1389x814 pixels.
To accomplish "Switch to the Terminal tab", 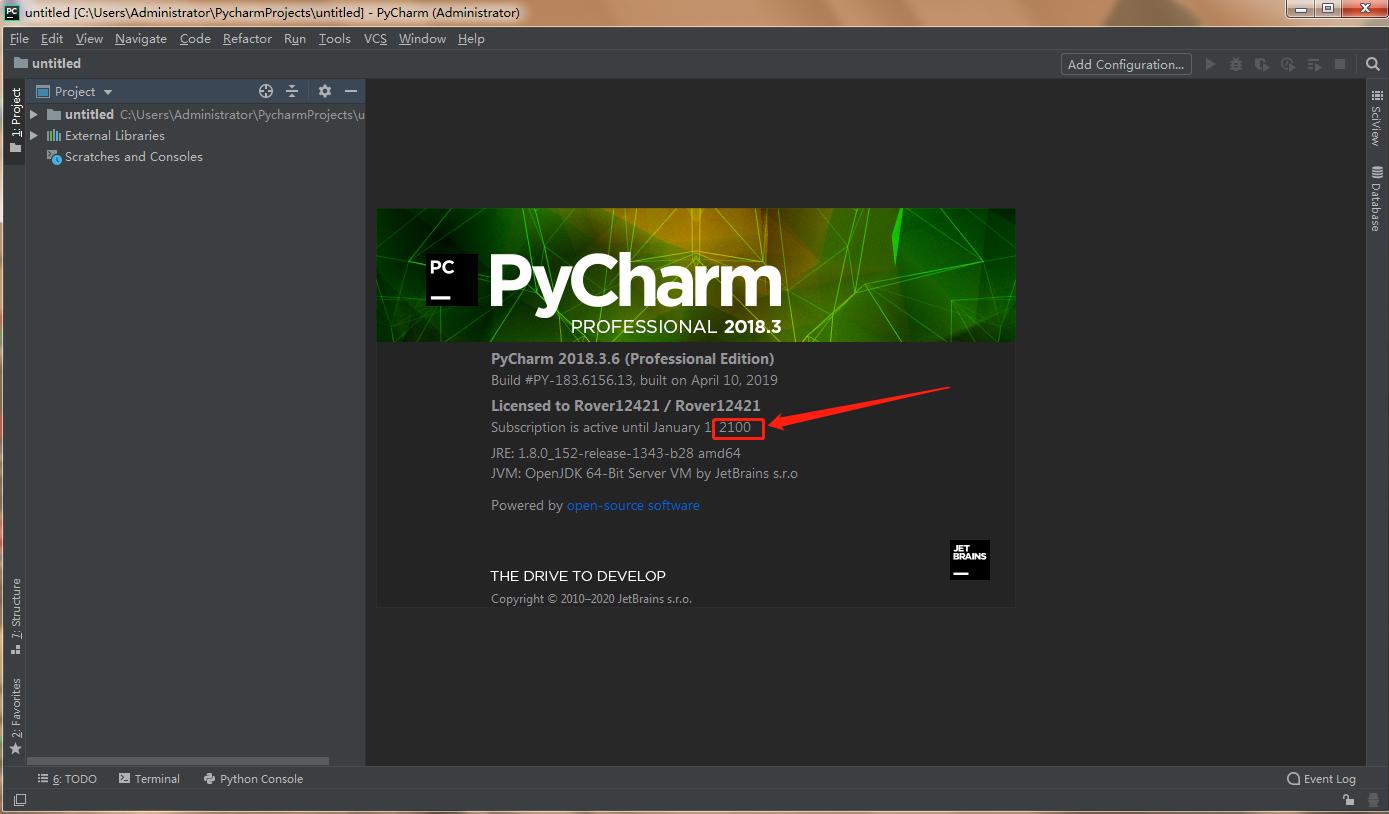I will pyautogui.click(x=149, y=778).
